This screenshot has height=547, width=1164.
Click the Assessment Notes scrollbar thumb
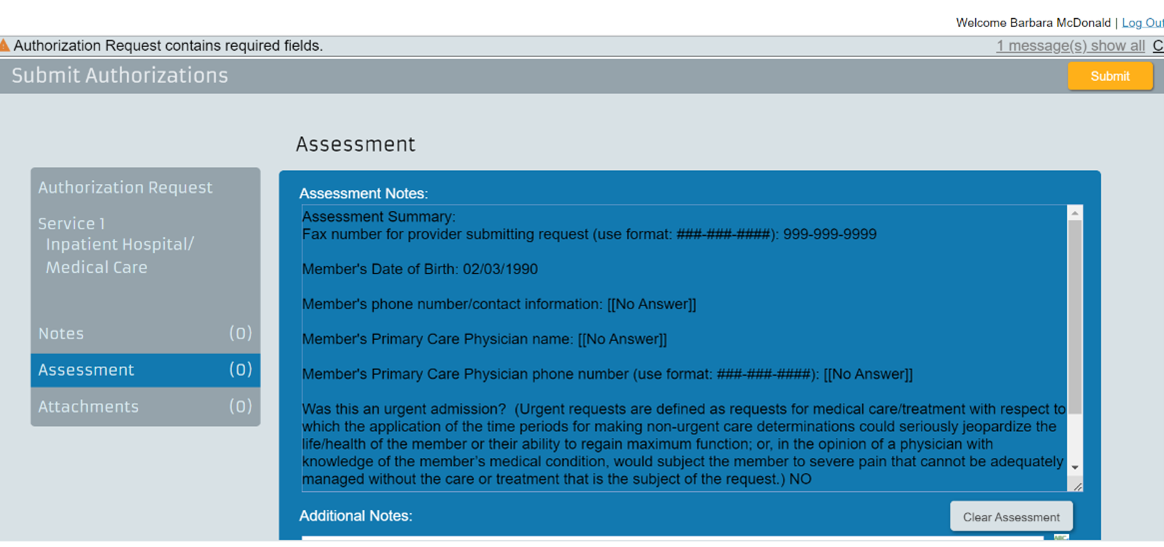[x=1075, y=317]
